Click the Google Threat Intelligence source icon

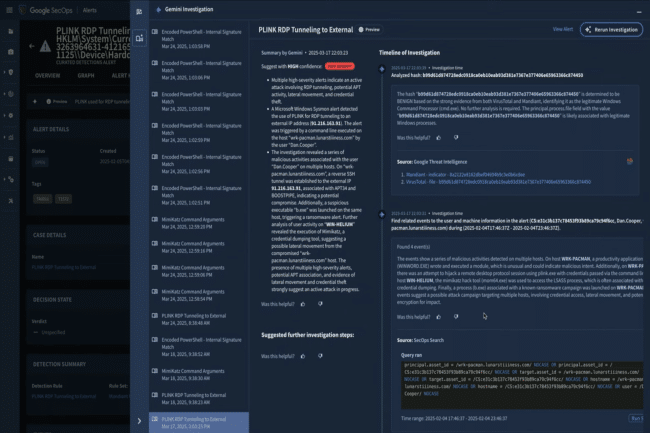click(x=629, y=161)
